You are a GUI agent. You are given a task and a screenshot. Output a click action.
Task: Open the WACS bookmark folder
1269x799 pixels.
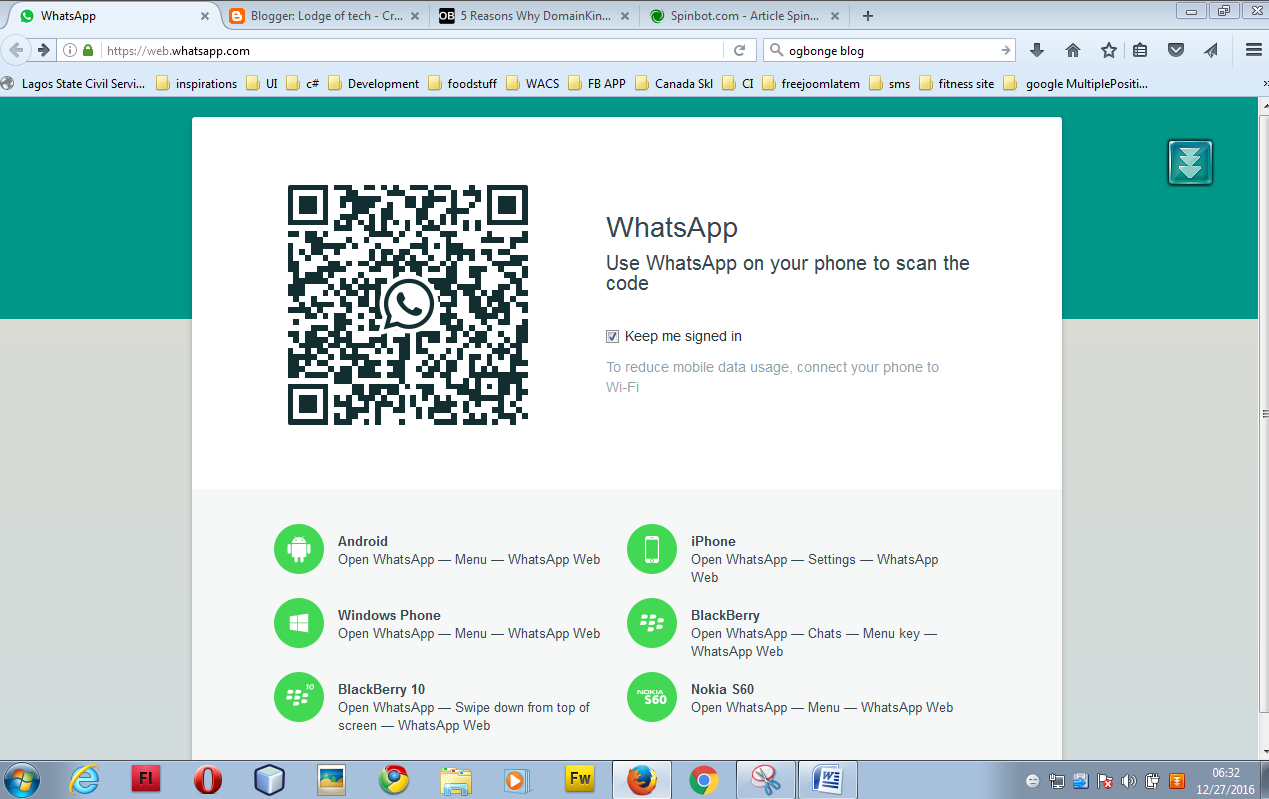tap(534, 84)
